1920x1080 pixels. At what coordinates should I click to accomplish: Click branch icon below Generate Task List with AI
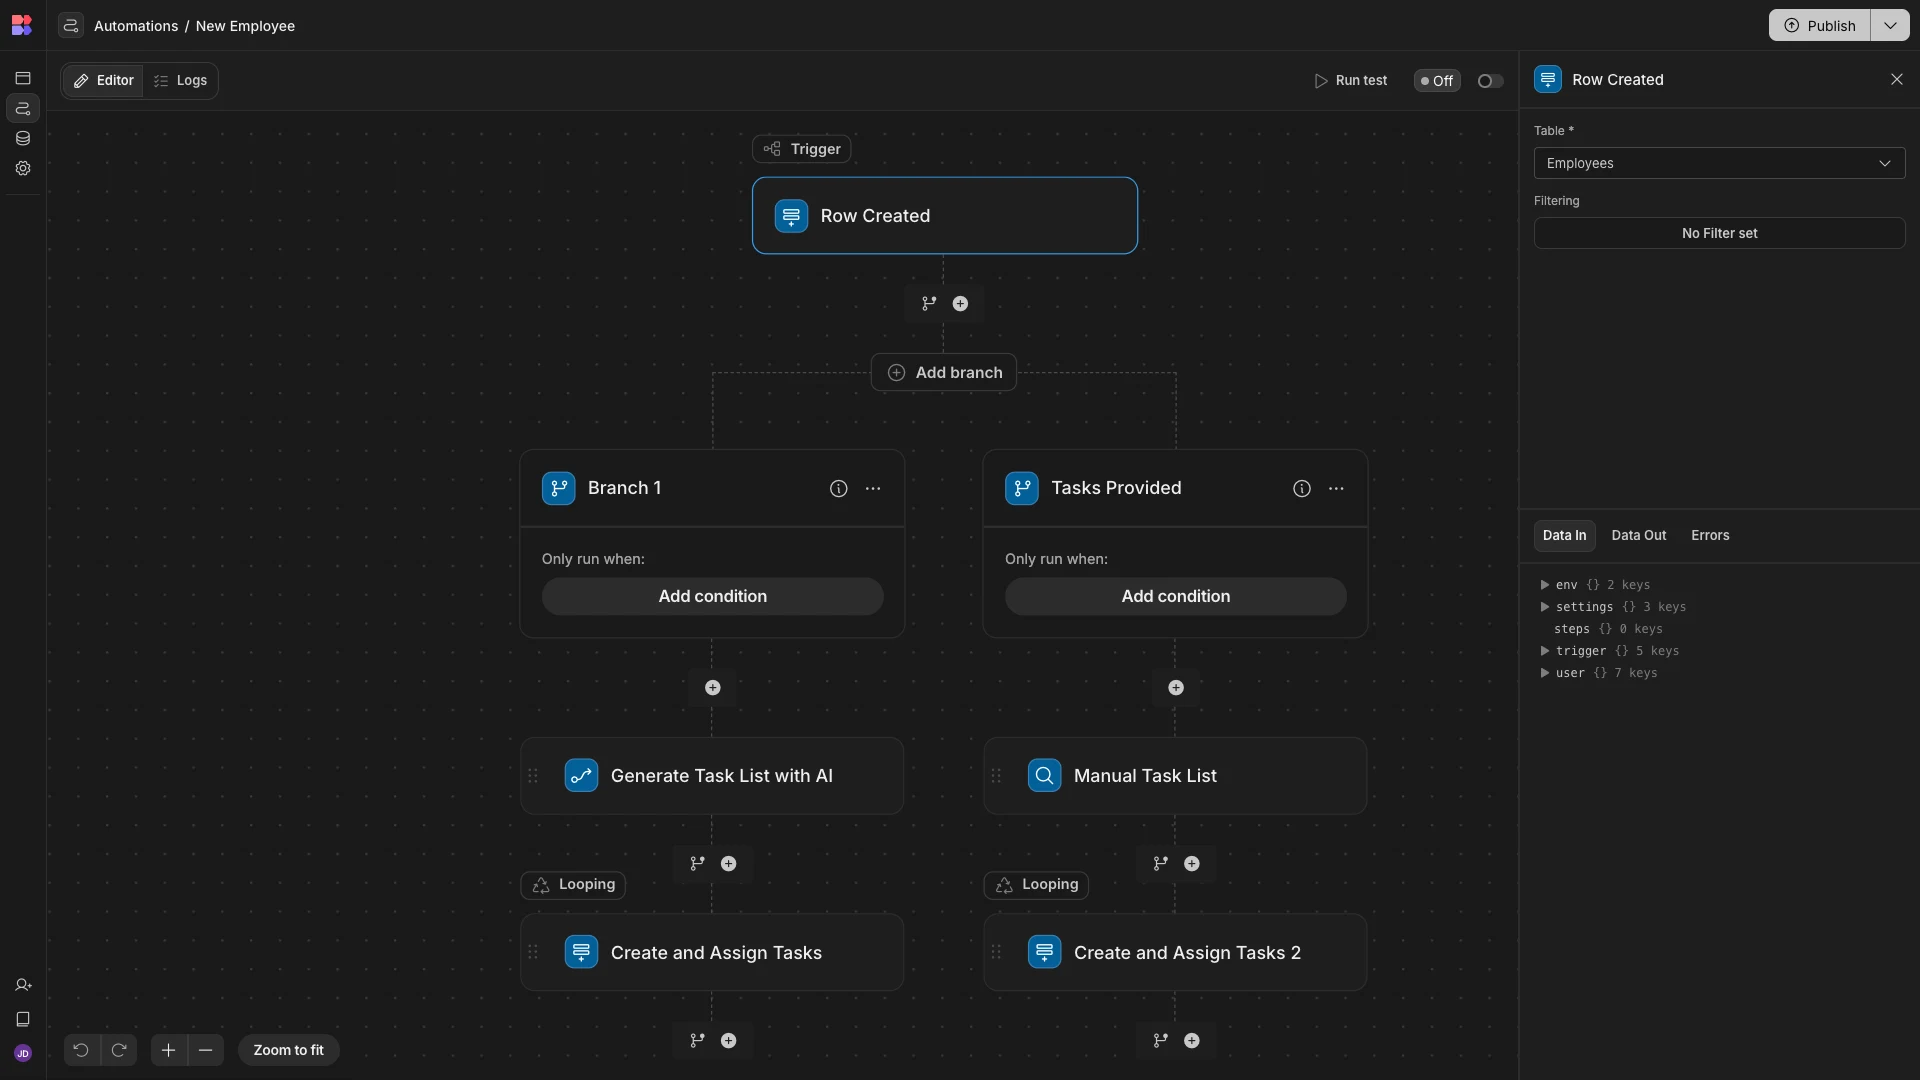pos(697,864)
